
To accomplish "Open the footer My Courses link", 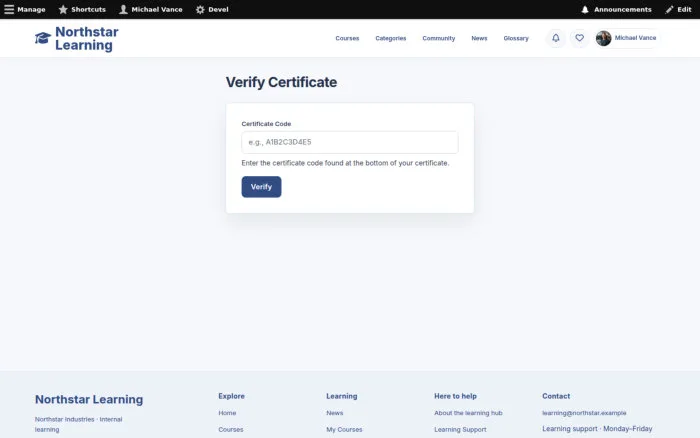I will pyautogui.click(x=344, y=430).
